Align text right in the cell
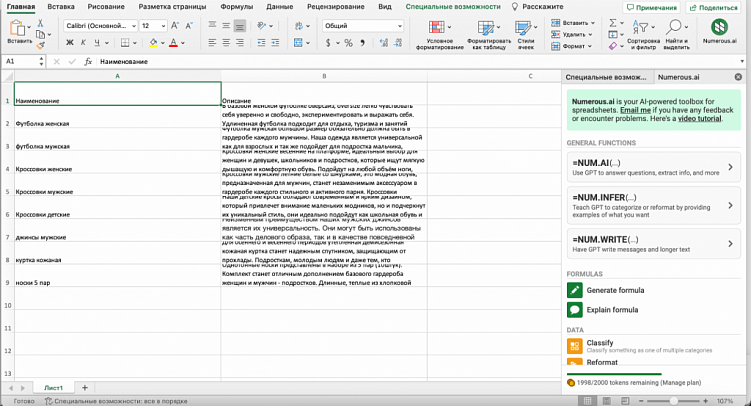 [x=240, y=43]
